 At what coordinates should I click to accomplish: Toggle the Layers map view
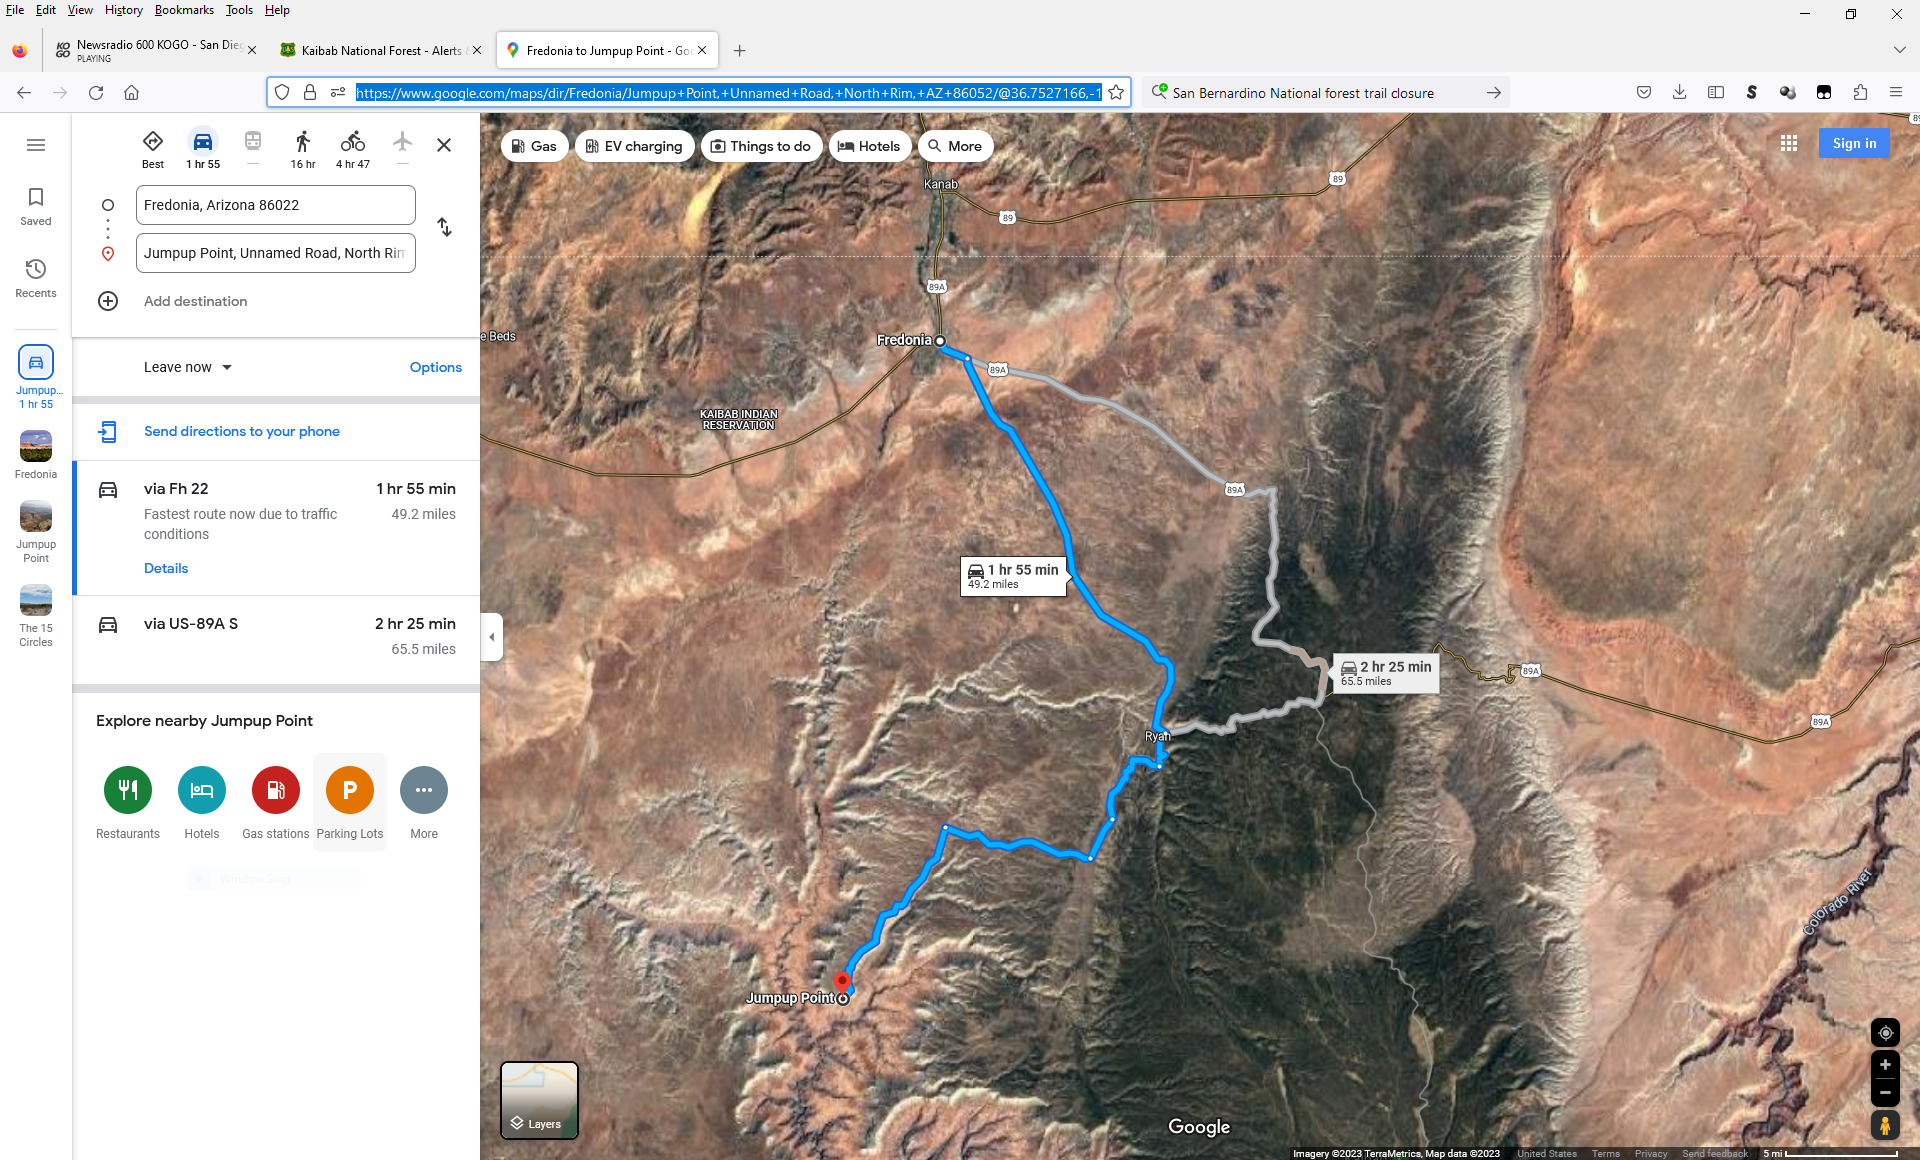coord(539,1100)
